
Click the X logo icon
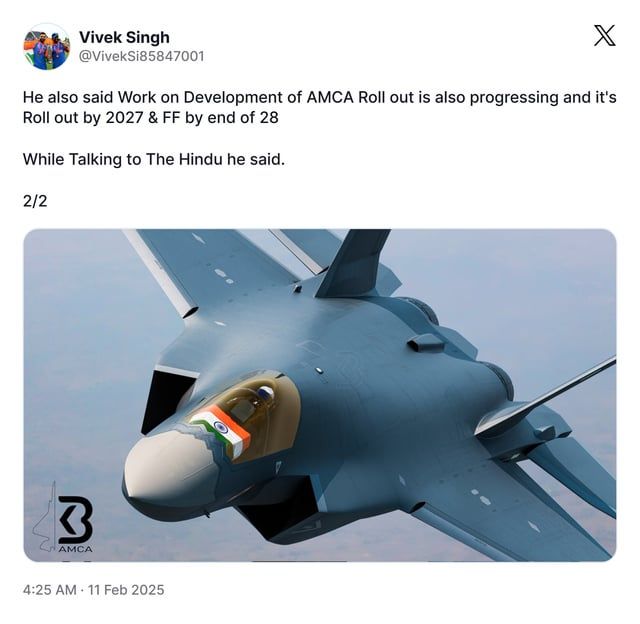click(x=604, y=36)
